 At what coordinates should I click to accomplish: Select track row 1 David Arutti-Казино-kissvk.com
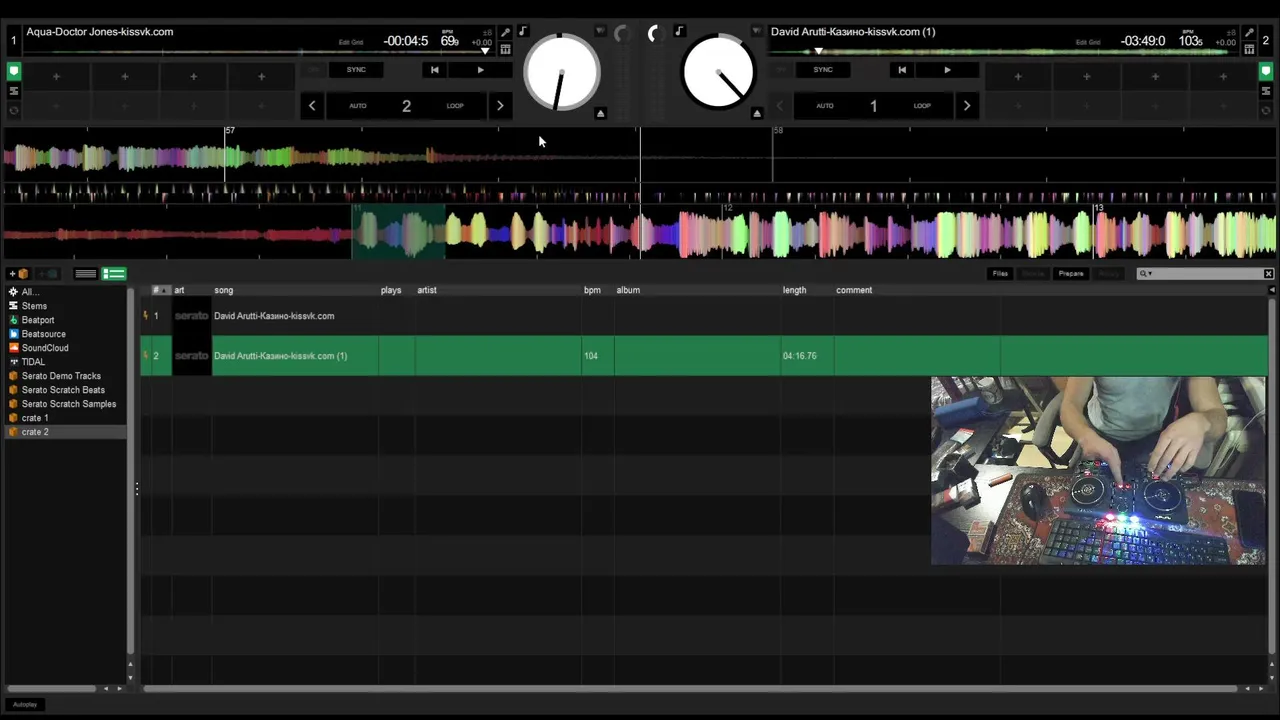click(704, 316)
